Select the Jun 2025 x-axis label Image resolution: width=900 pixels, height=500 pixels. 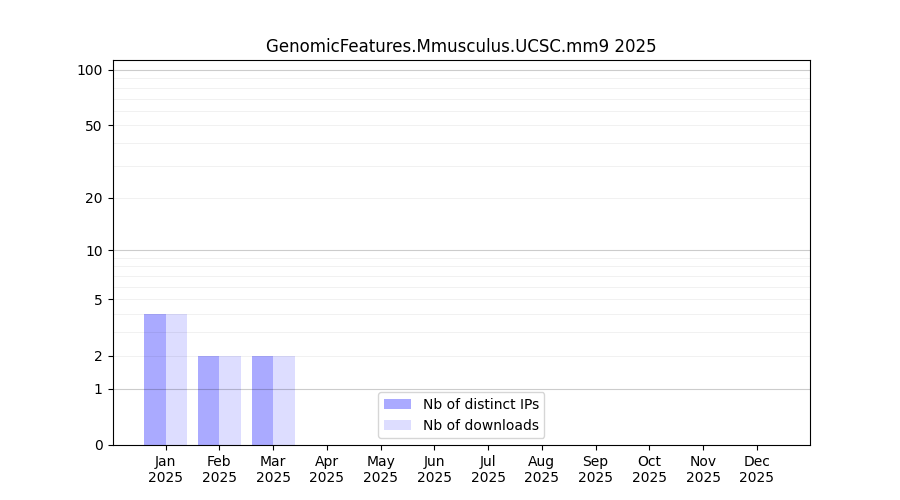(434, 469)
